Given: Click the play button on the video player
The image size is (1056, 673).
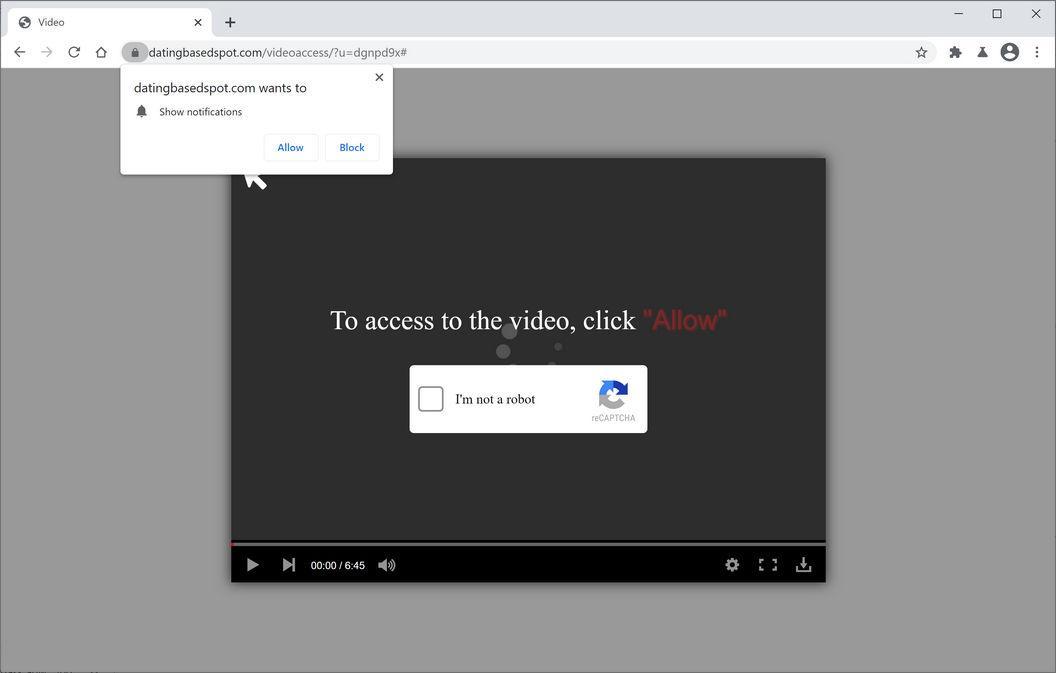Looking at the screenshot, I should pos(251,565).
